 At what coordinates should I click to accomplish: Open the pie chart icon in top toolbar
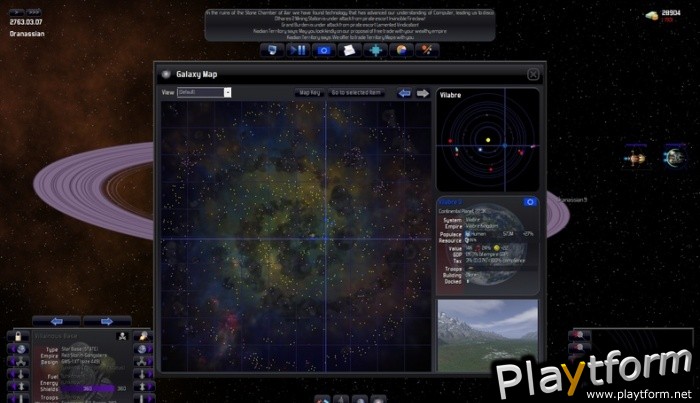point(401,50)
